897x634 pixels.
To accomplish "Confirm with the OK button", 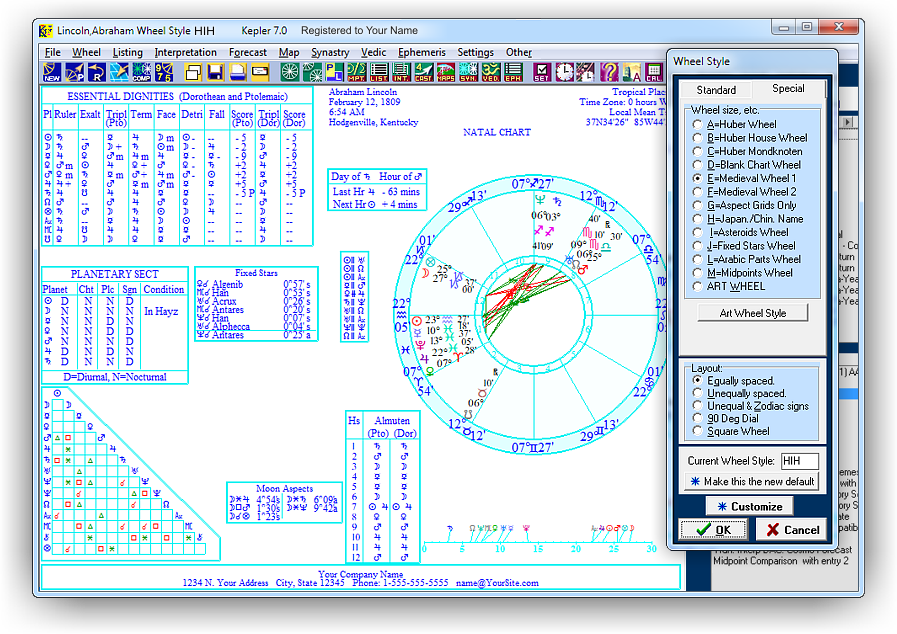I will tap(713, 530).
